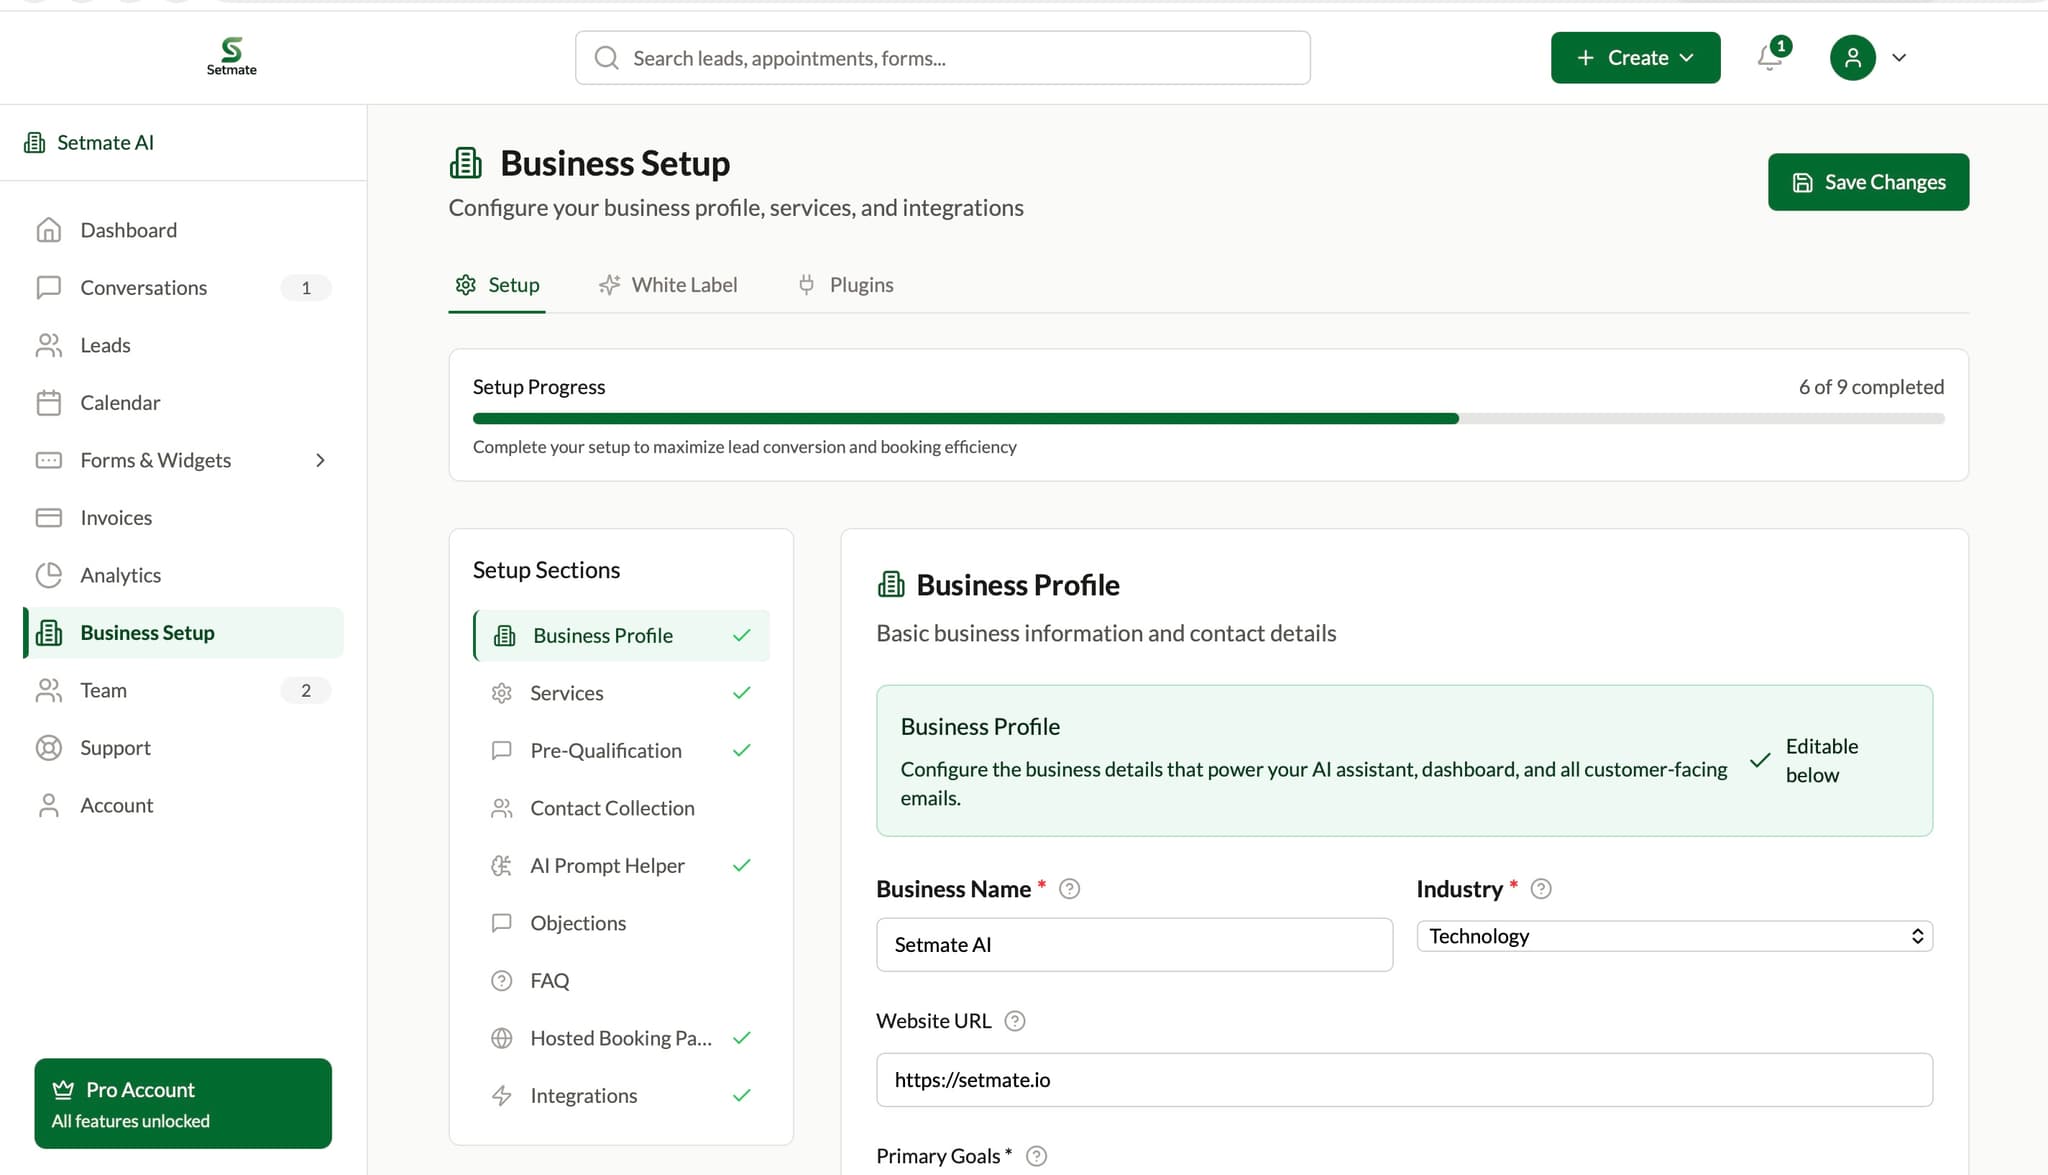
Task: Click the Business Profile completion checkmark
Action: coord(741,635)
